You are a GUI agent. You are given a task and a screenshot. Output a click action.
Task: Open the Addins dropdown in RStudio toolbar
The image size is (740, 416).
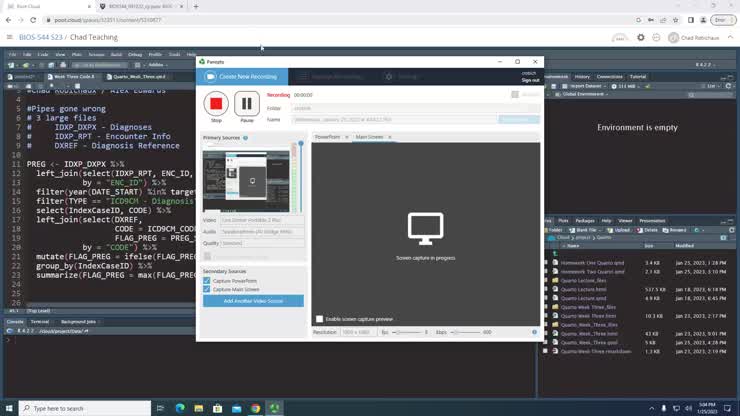tap(156, 64)
